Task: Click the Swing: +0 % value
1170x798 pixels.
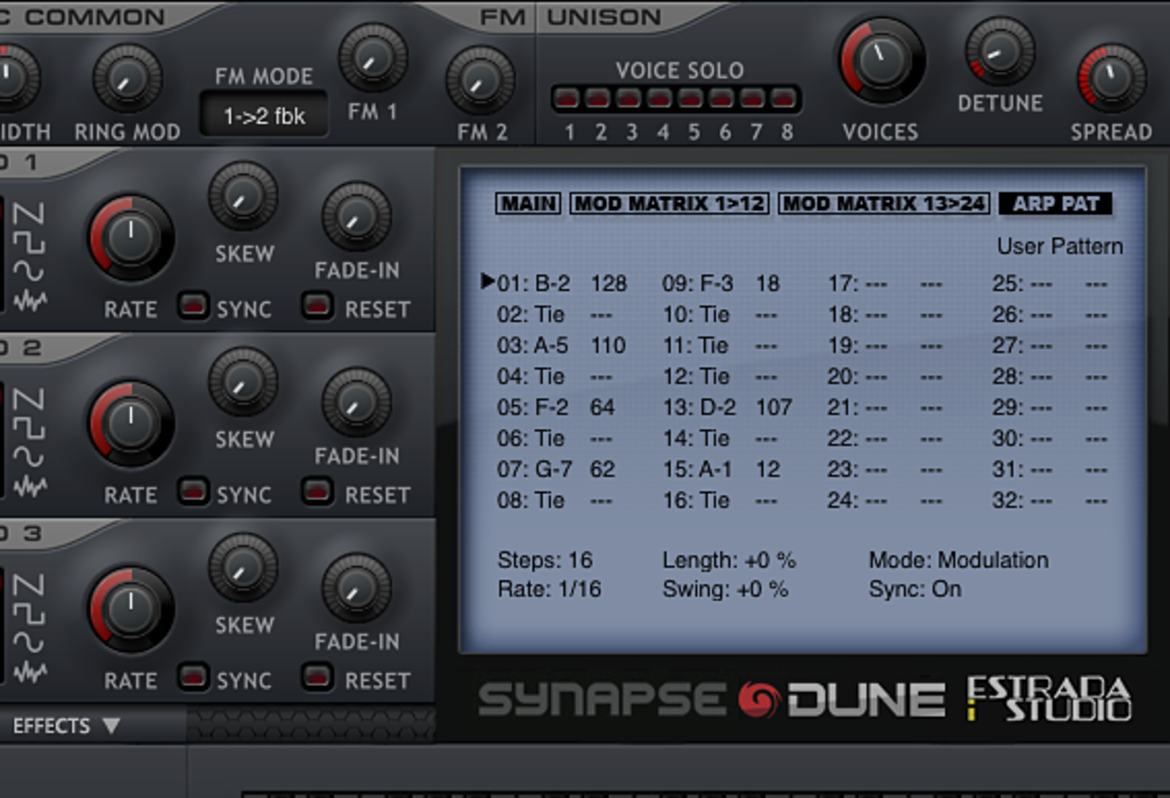Action: (x=725, y=589)
